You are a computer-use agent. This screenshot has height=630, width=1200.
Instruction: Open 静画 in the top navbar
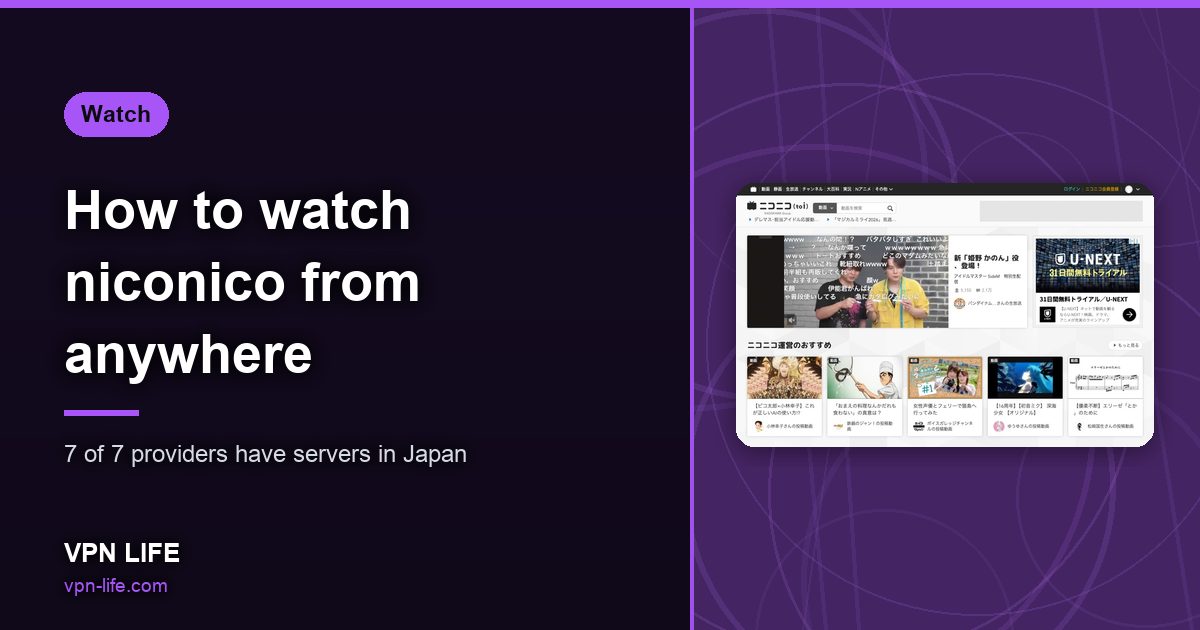(x=778, y=189)
